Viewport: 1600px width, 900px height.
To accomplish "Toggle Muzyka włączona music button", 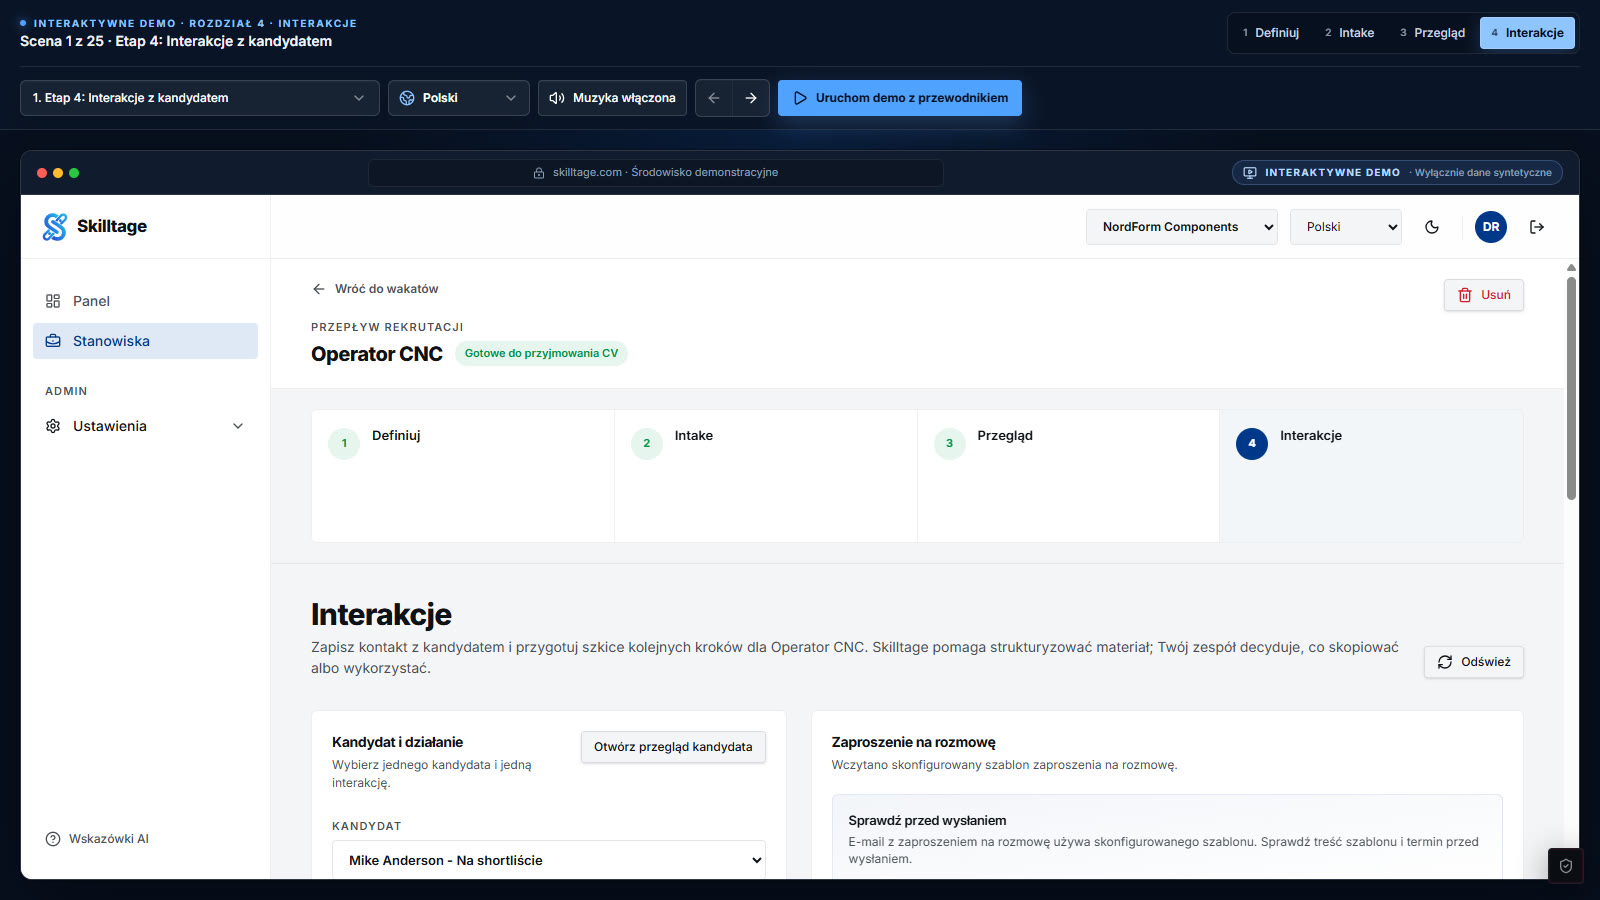I will 612,98.
